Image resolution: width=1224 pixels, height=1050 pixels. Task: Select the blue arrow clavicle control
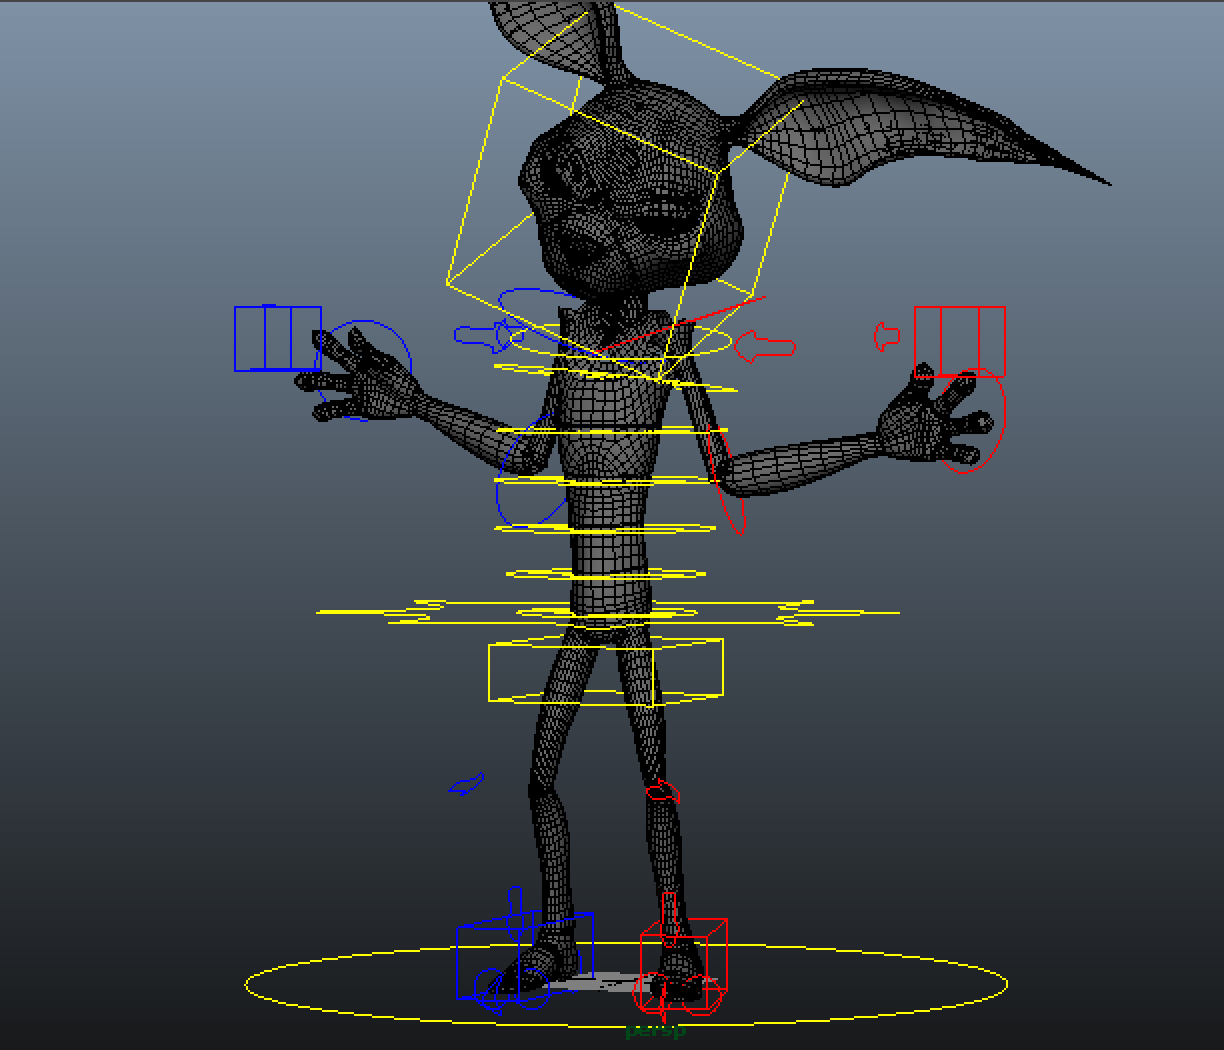coord(490,336)
